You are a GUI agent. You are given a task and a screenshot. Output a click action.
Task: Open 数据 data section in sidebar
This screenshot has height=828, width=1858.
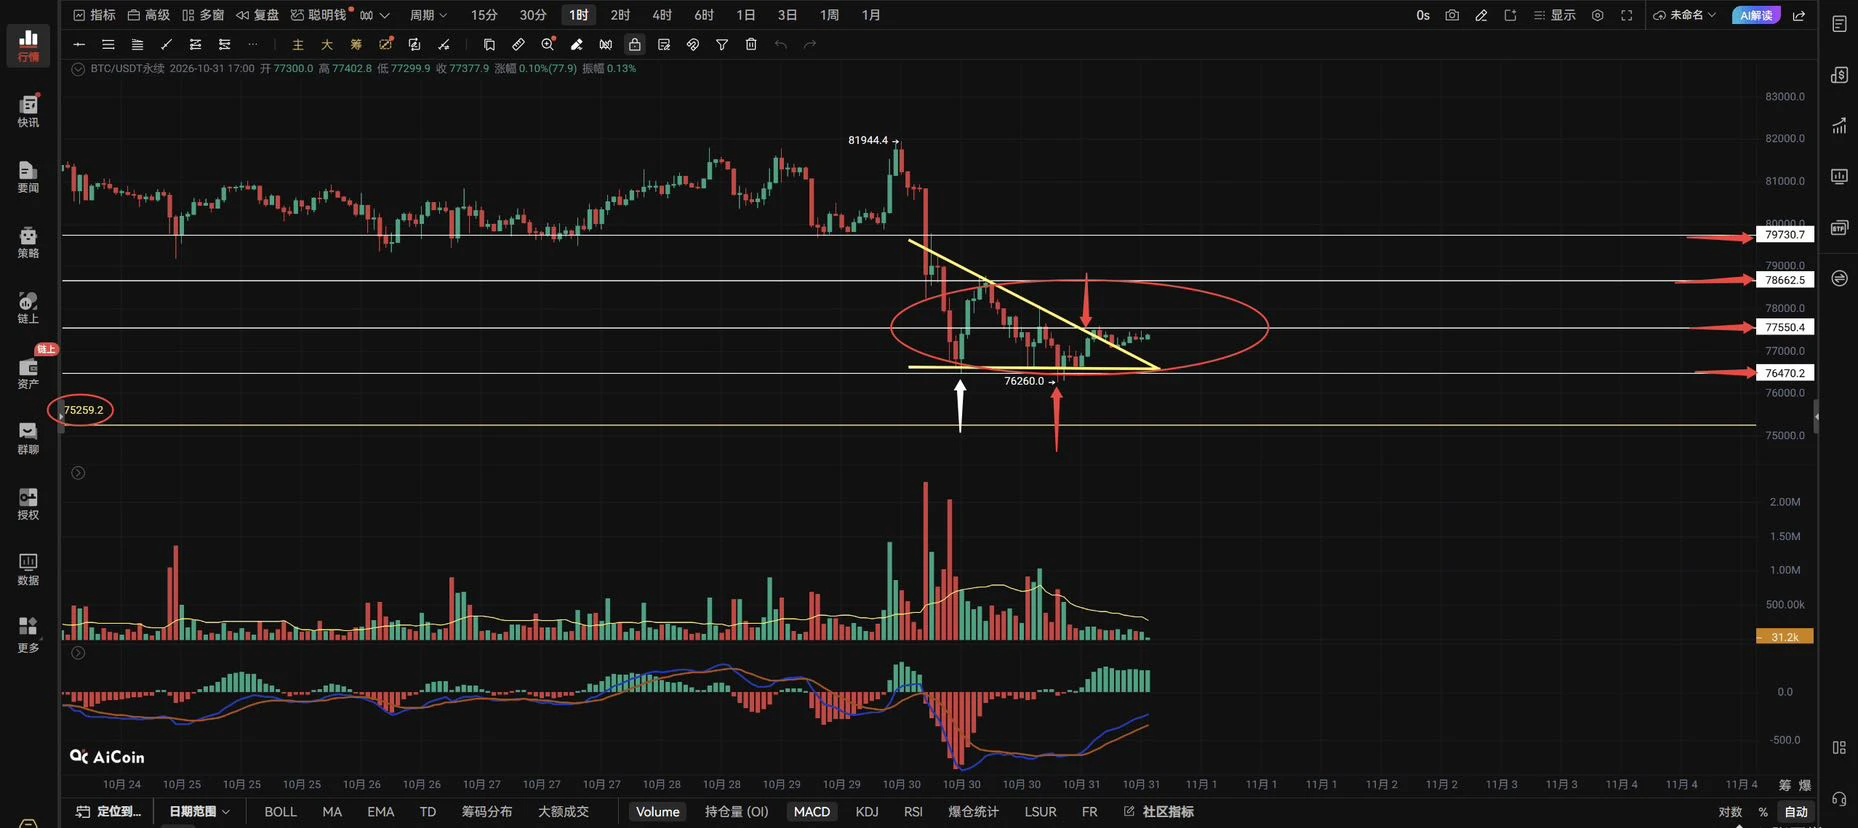[x=28, y=569]
